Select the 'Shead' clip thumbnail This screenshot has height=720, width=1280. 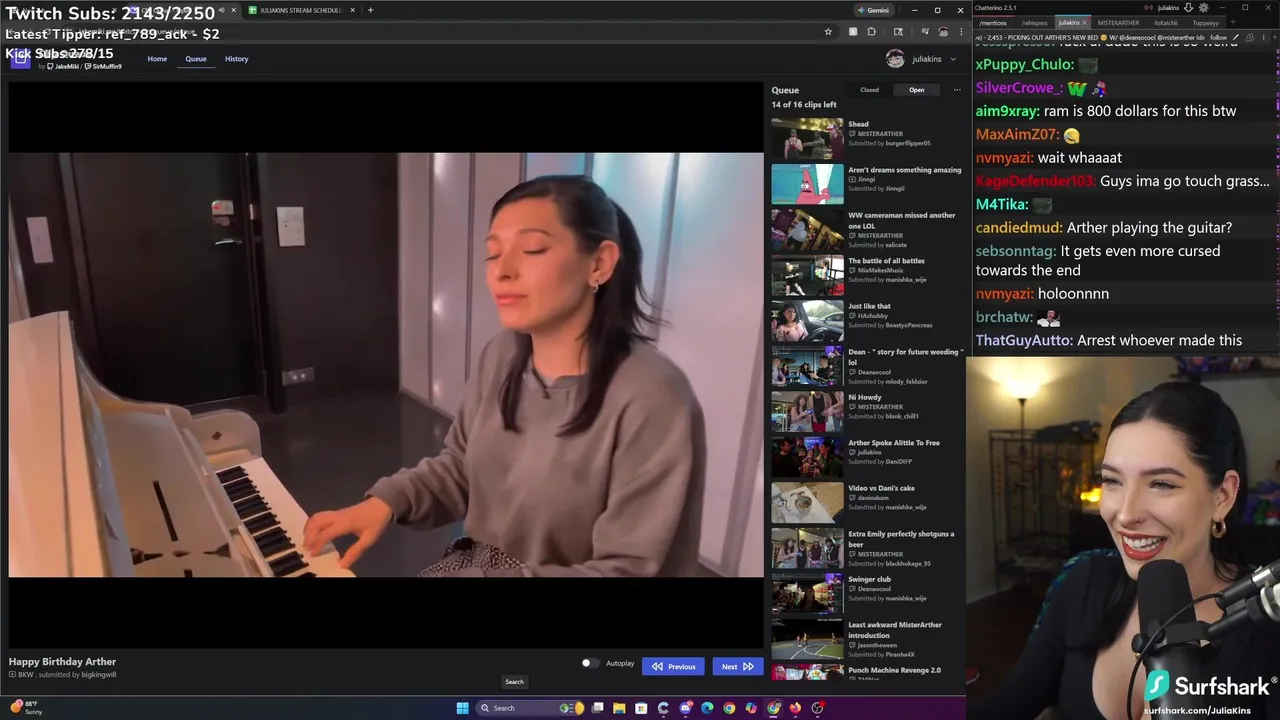(x=807, y=139)
